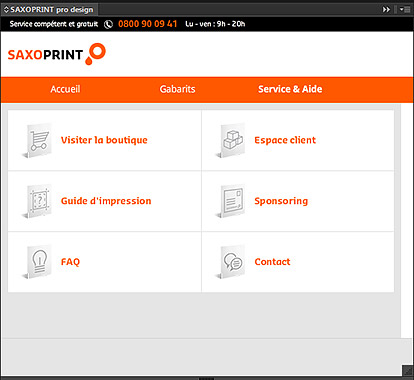This screenshot has width=414, height=380.
Task: Click the question mark print guide icon
Action: point(37,201)
